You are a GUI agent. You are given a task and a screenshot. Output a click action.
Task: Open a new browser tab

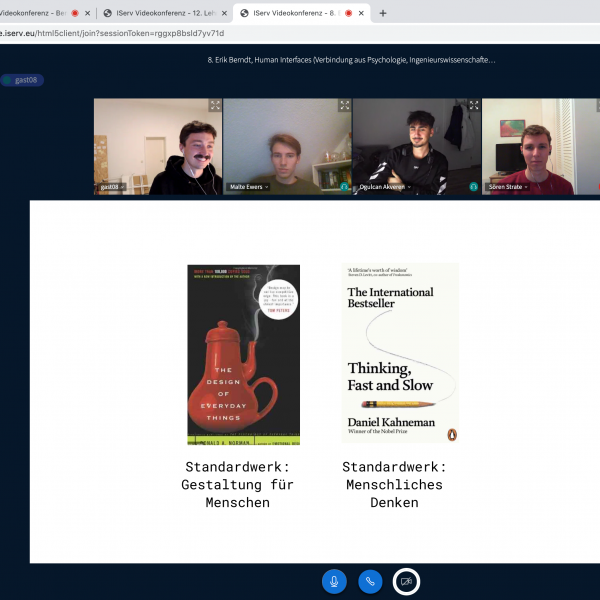(x=383, y=13)
